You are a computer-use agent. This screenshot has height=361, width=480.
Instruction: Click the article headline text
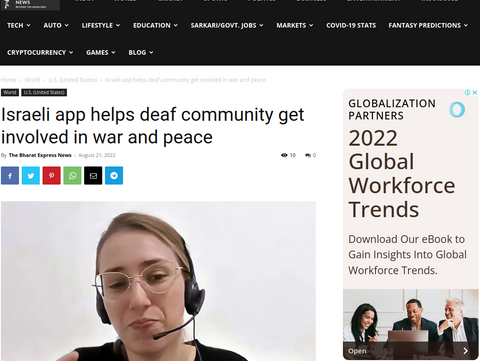pos(152,126)
